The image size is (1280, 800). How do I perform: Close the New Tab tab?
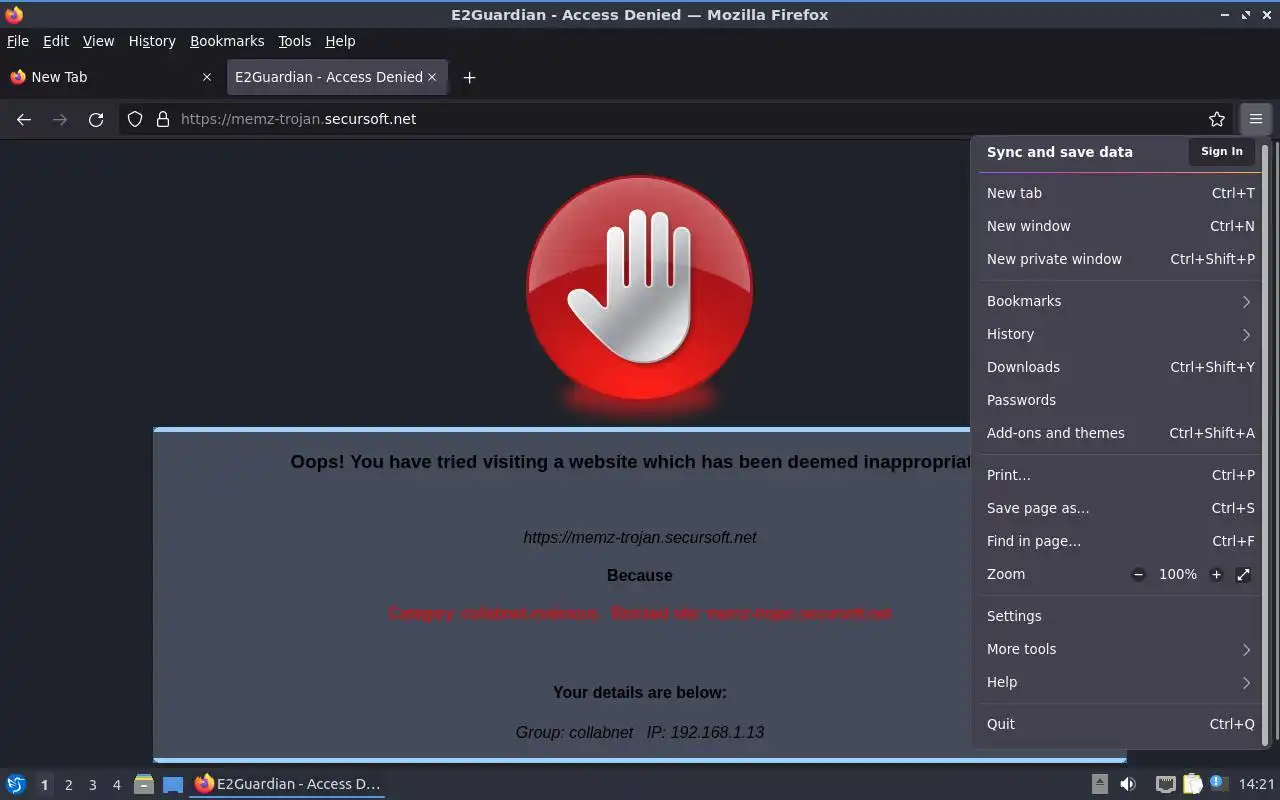[207, 77]
